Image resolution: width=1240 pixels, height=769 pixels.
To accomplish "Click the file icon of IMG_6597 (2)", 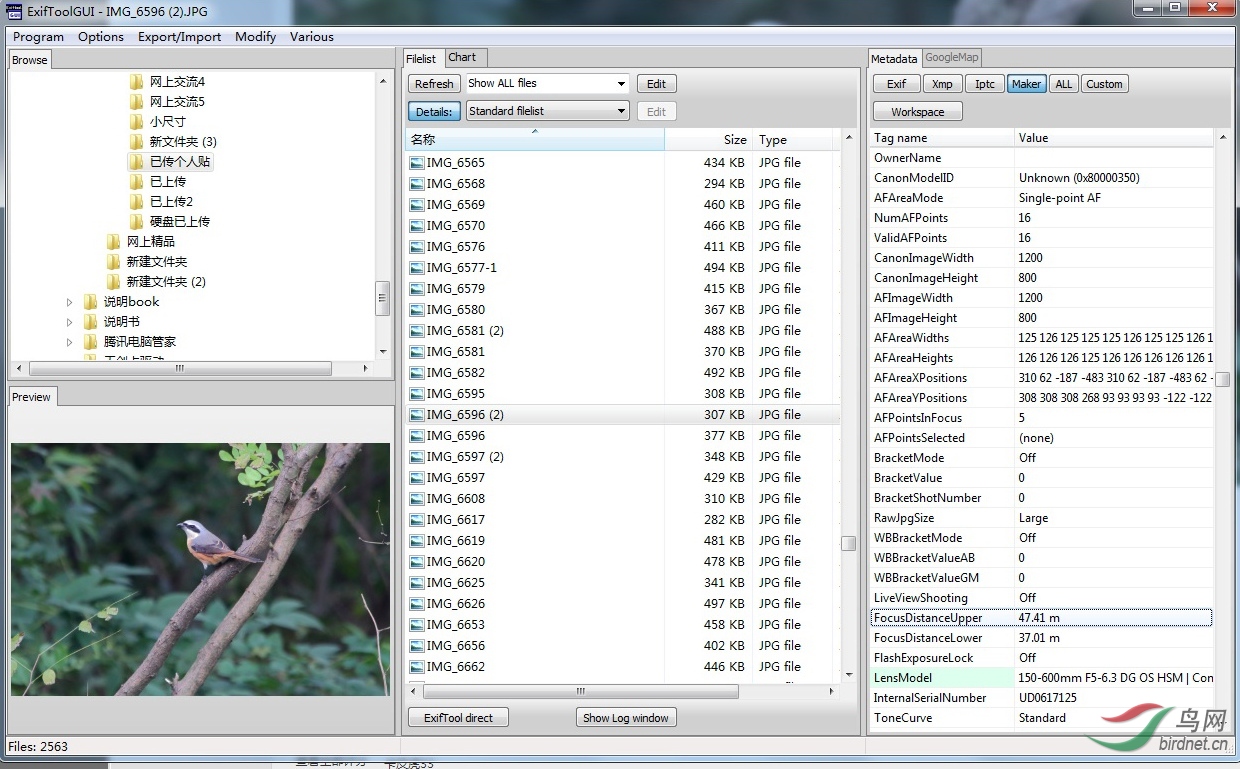I will [x=417, y=456].
